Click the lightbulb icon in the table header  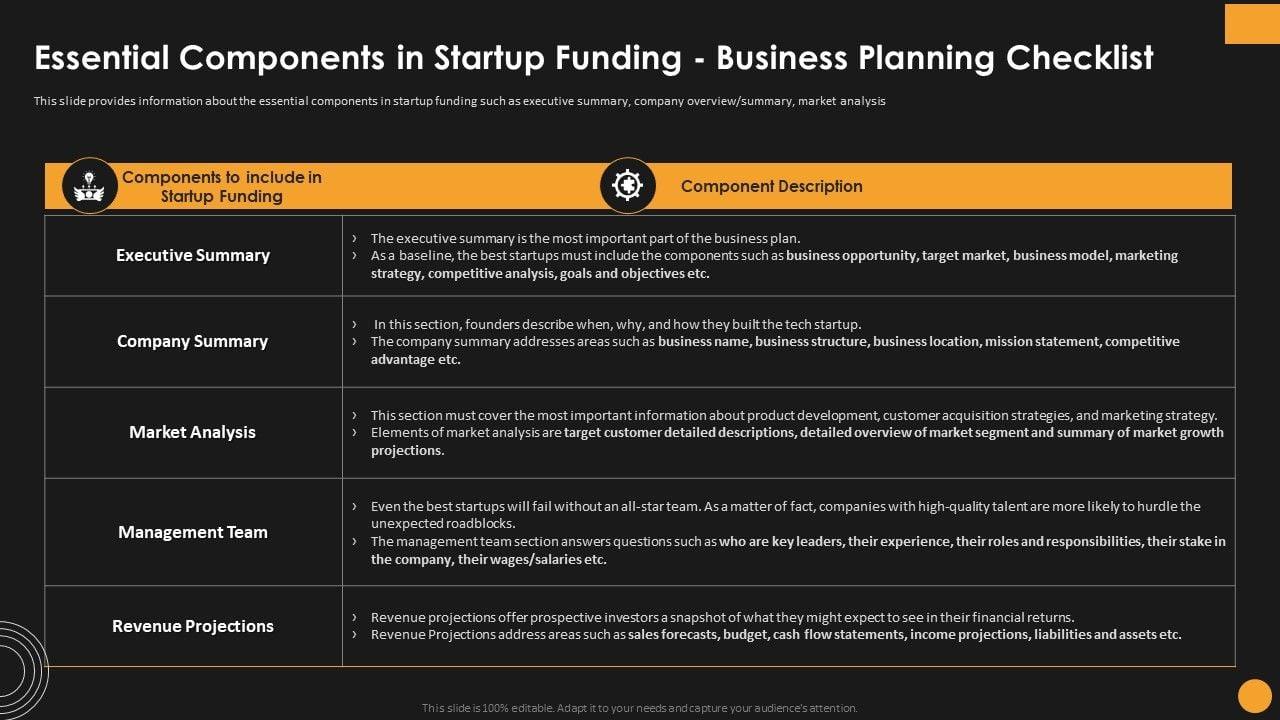point(90,186)
